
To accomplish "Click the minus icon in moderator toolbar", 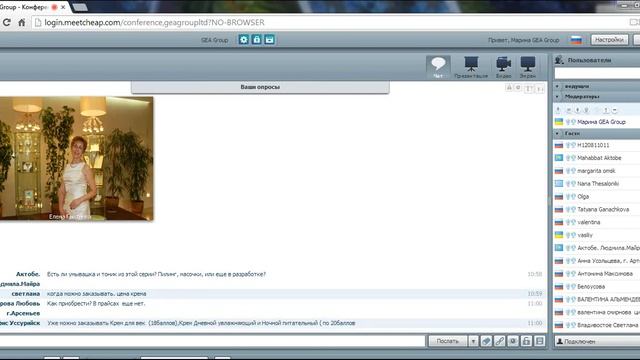I will pyautogui.click(x=615, y=110).
